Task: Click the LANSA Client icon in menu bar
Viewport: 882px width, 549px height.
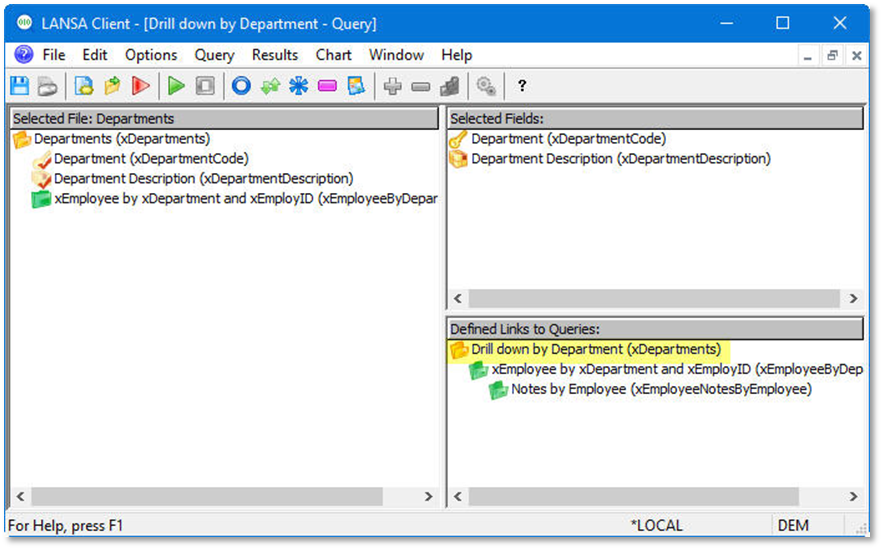Action: click(24, 55)
